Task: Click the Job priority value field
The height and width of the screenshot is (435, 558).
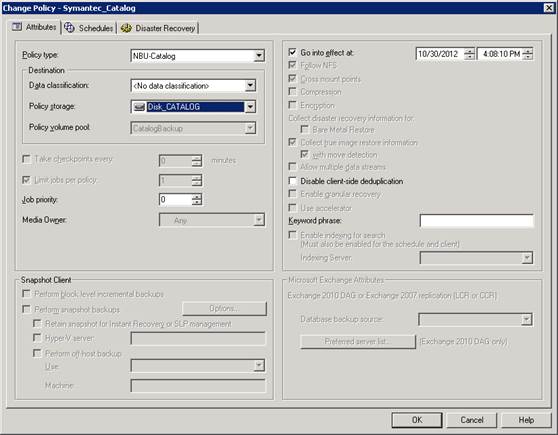Action: coord(175,199)
